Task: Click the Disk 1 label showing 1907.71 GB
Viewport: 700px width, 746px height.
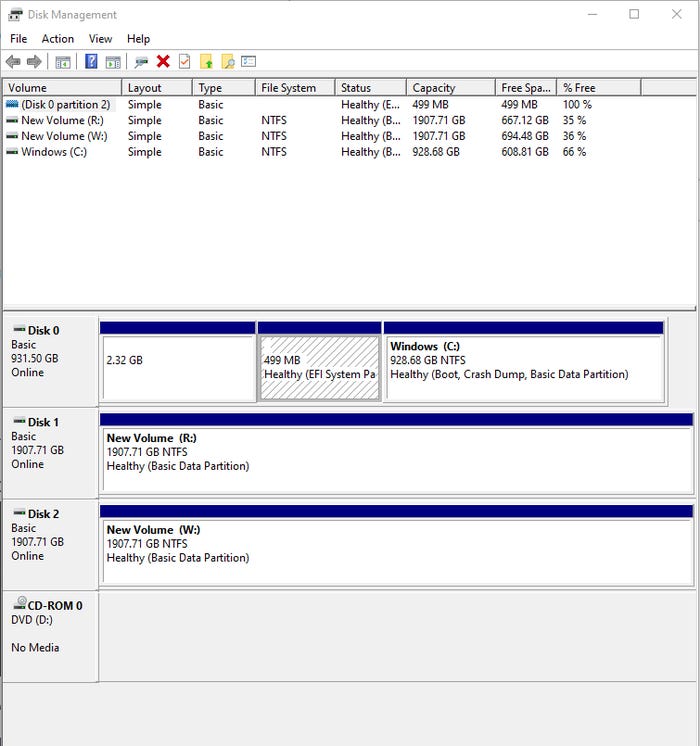Action: 50,452
